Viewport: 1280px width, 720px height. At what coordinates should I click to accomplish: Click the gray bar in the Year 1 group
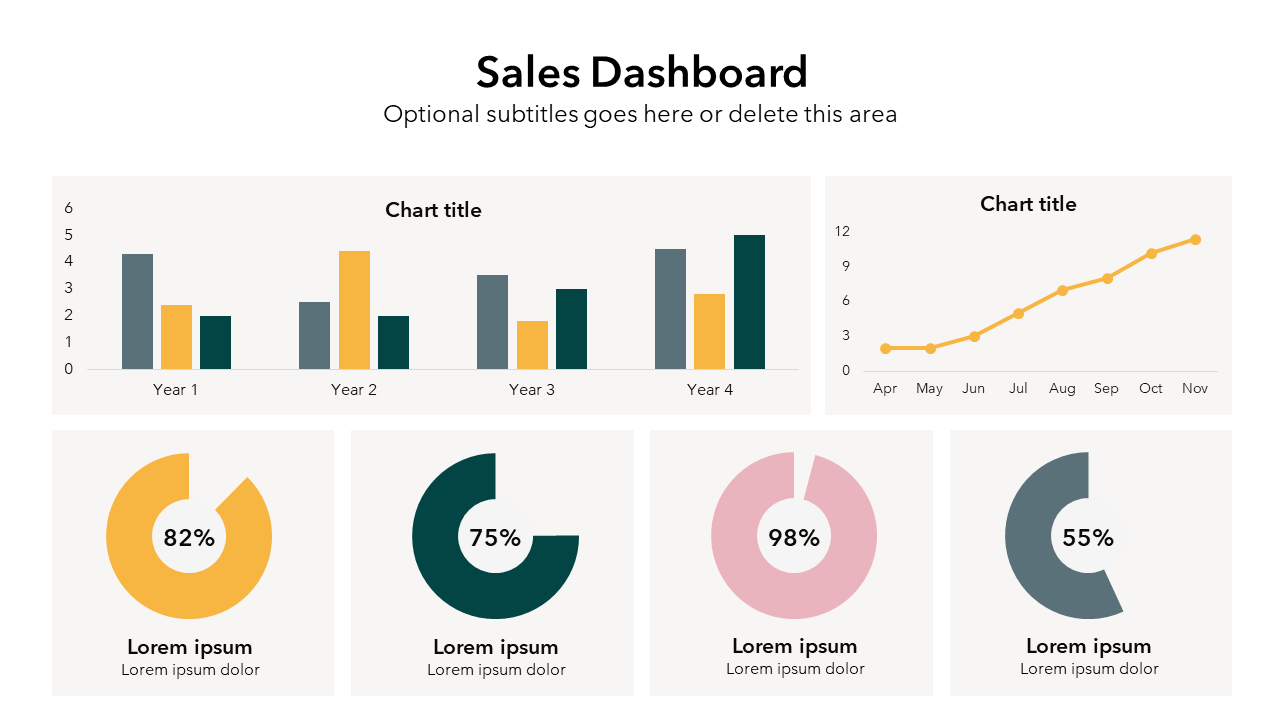(x=137, y=311)
